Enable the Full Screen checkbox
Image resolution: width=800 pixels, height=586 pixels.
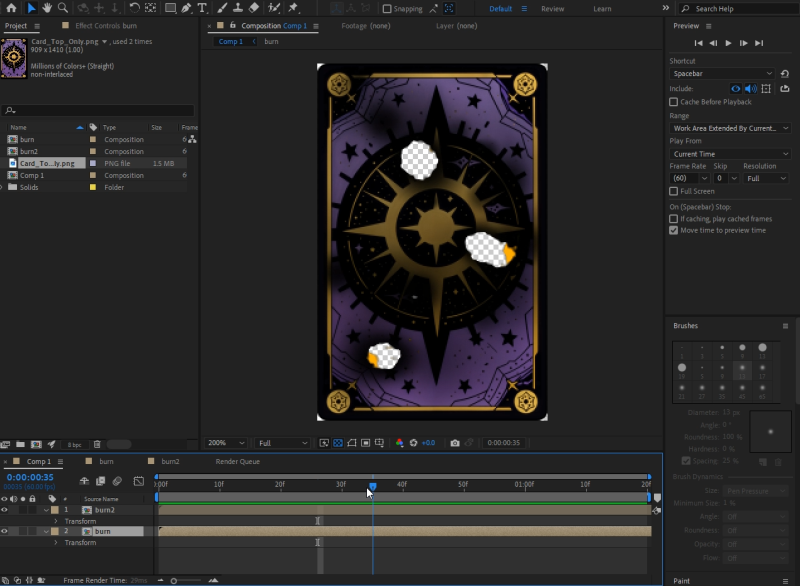[673, 191]
